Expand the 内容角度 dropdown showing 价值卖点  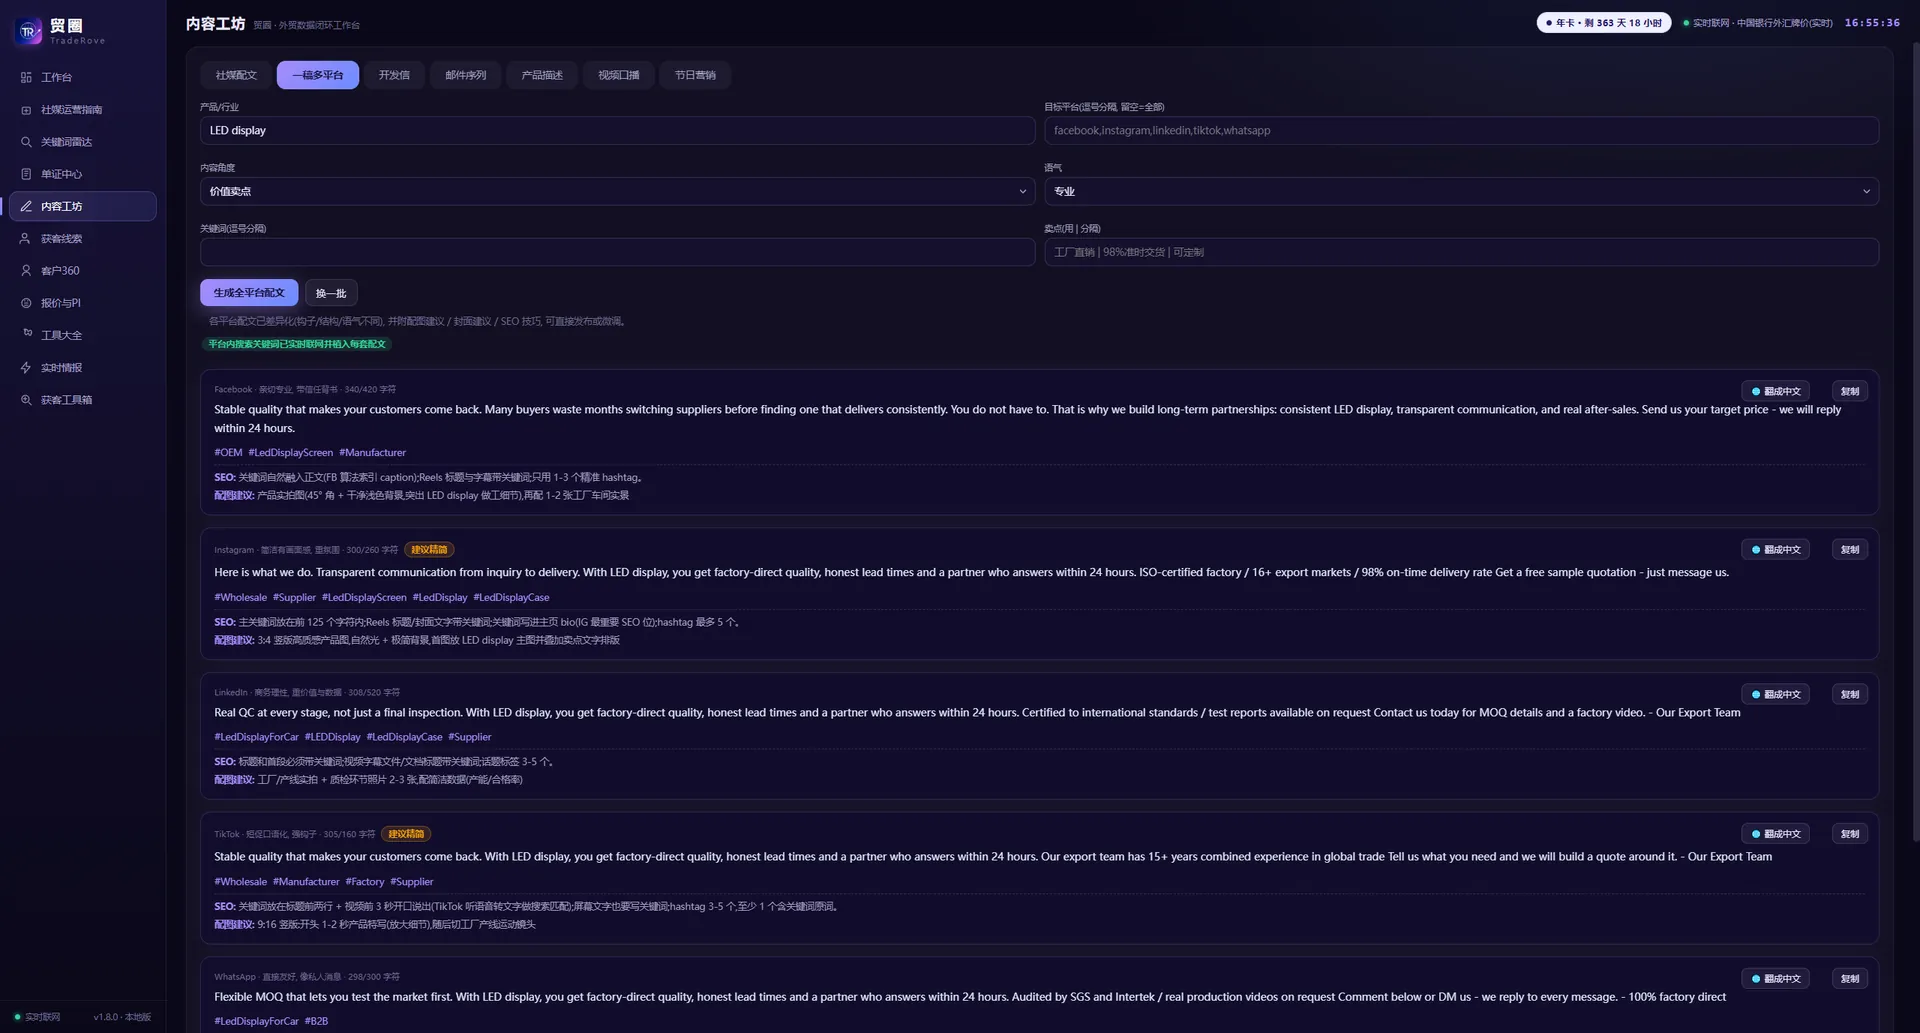(617, 191)
